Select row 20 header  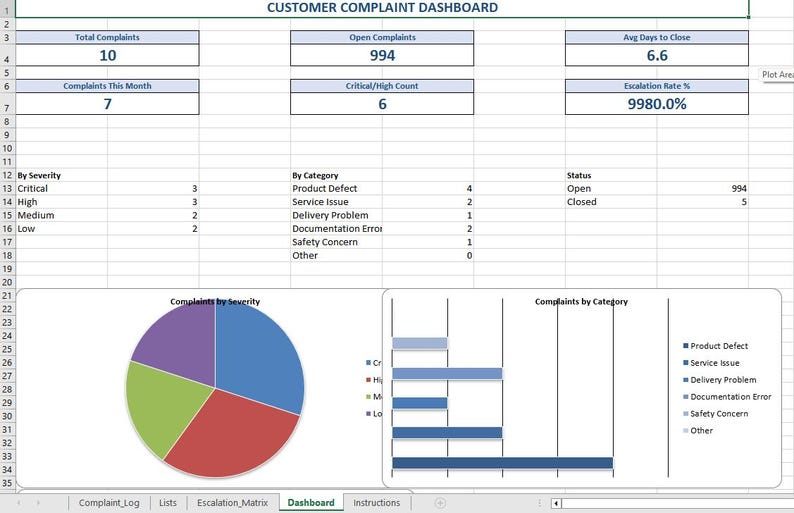[x=7, y=283]
